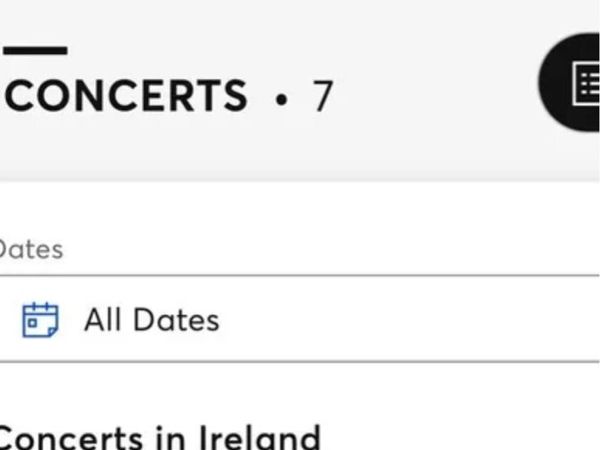
Task: Click the concert count number 7
Action: pyautogui.click(x=323, y=96)
